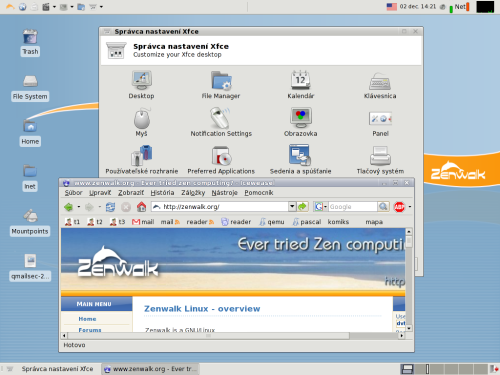Image resolution: width=500 pixels, height=375 pixels.
Task: Open the Trash desktop icon
Action: click(30, 42)
